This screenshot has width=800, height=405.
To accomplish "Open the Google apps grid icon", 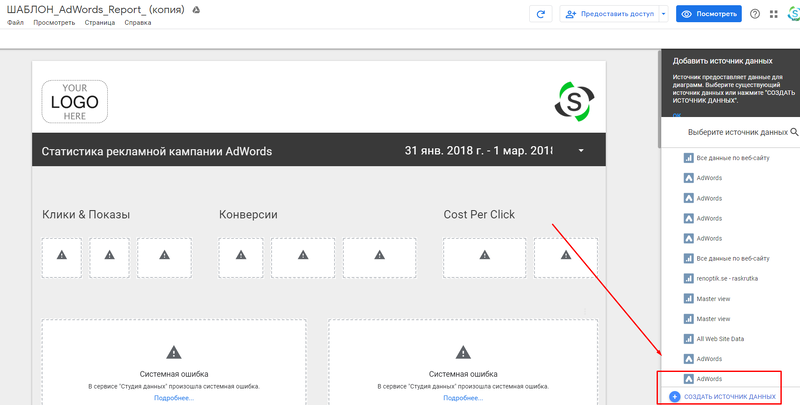I will [x=773, y=14].
